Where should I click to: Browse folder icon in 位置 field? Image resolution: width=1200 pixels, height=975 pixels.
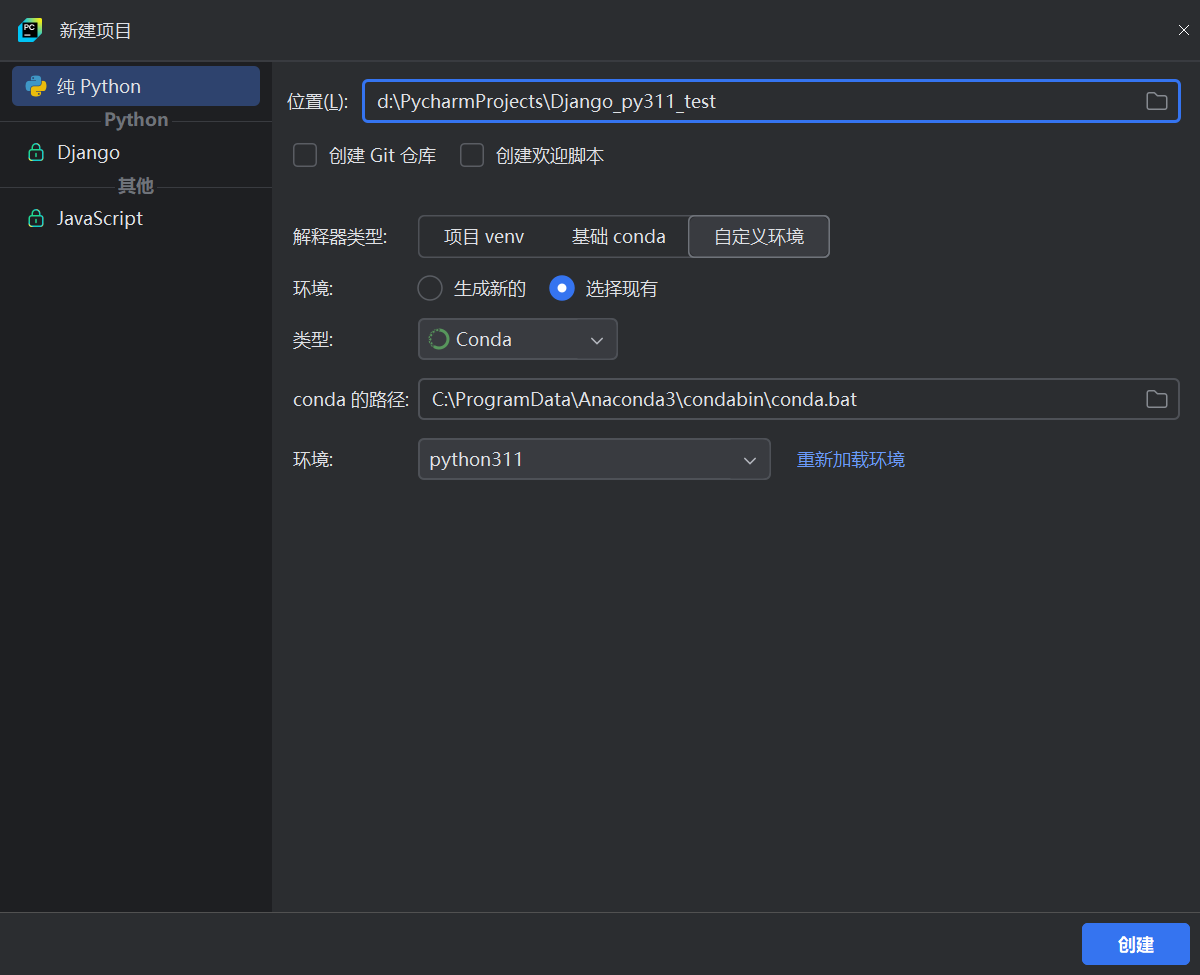click(1156, 101)
